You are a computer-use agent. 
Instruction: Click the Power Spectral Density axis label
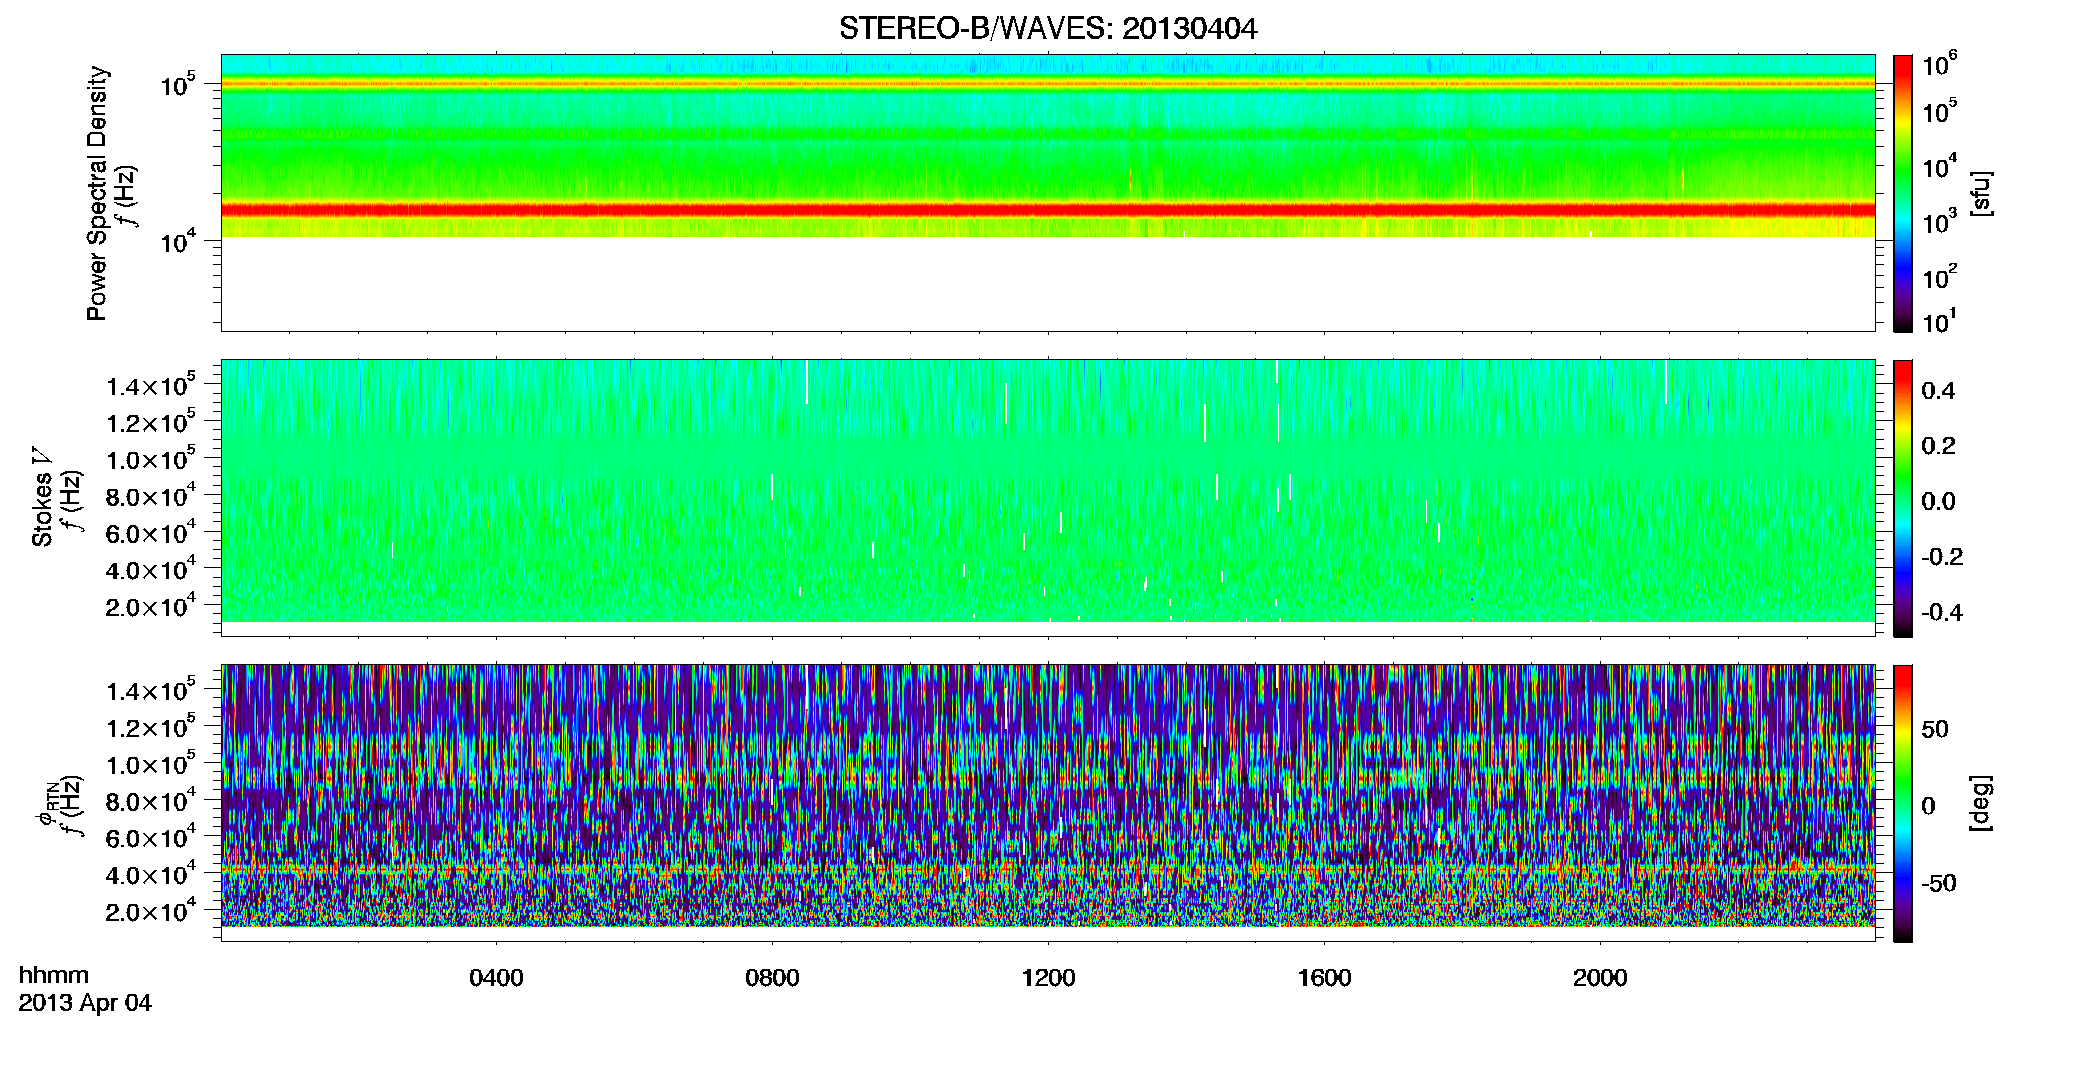[x=97, y=193]
